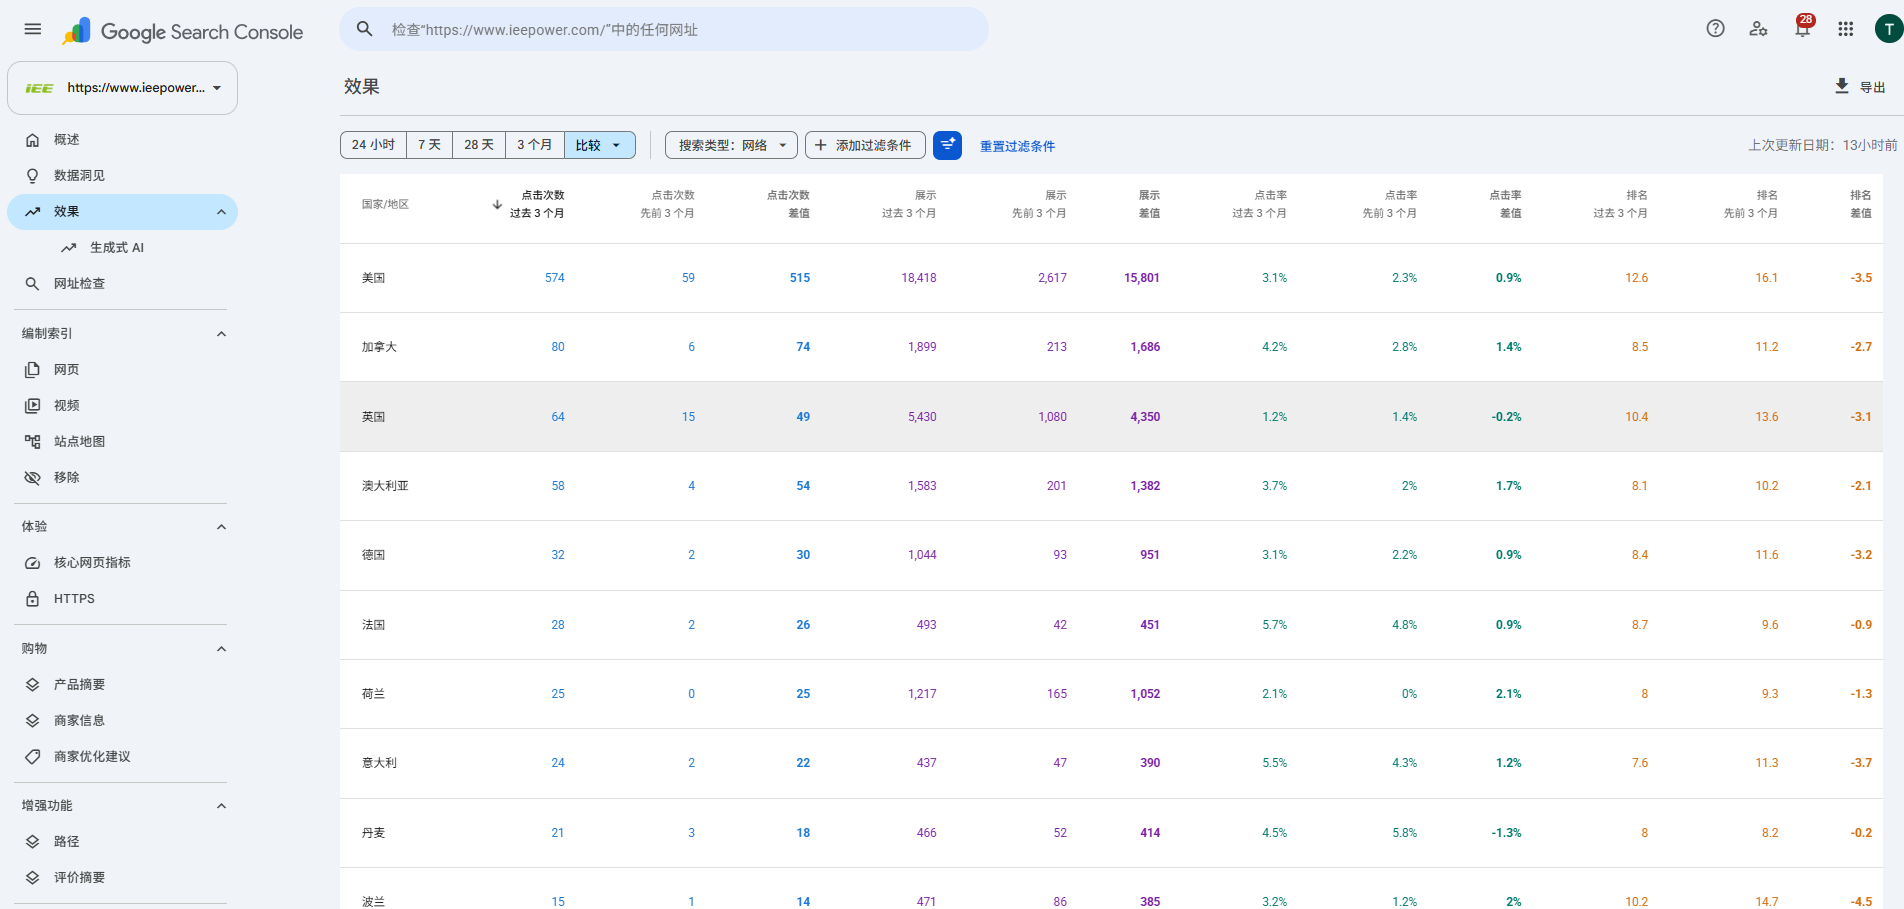Click the 澳大利亚 country row
The image size is (1904, 909).
pos(1111,486)
